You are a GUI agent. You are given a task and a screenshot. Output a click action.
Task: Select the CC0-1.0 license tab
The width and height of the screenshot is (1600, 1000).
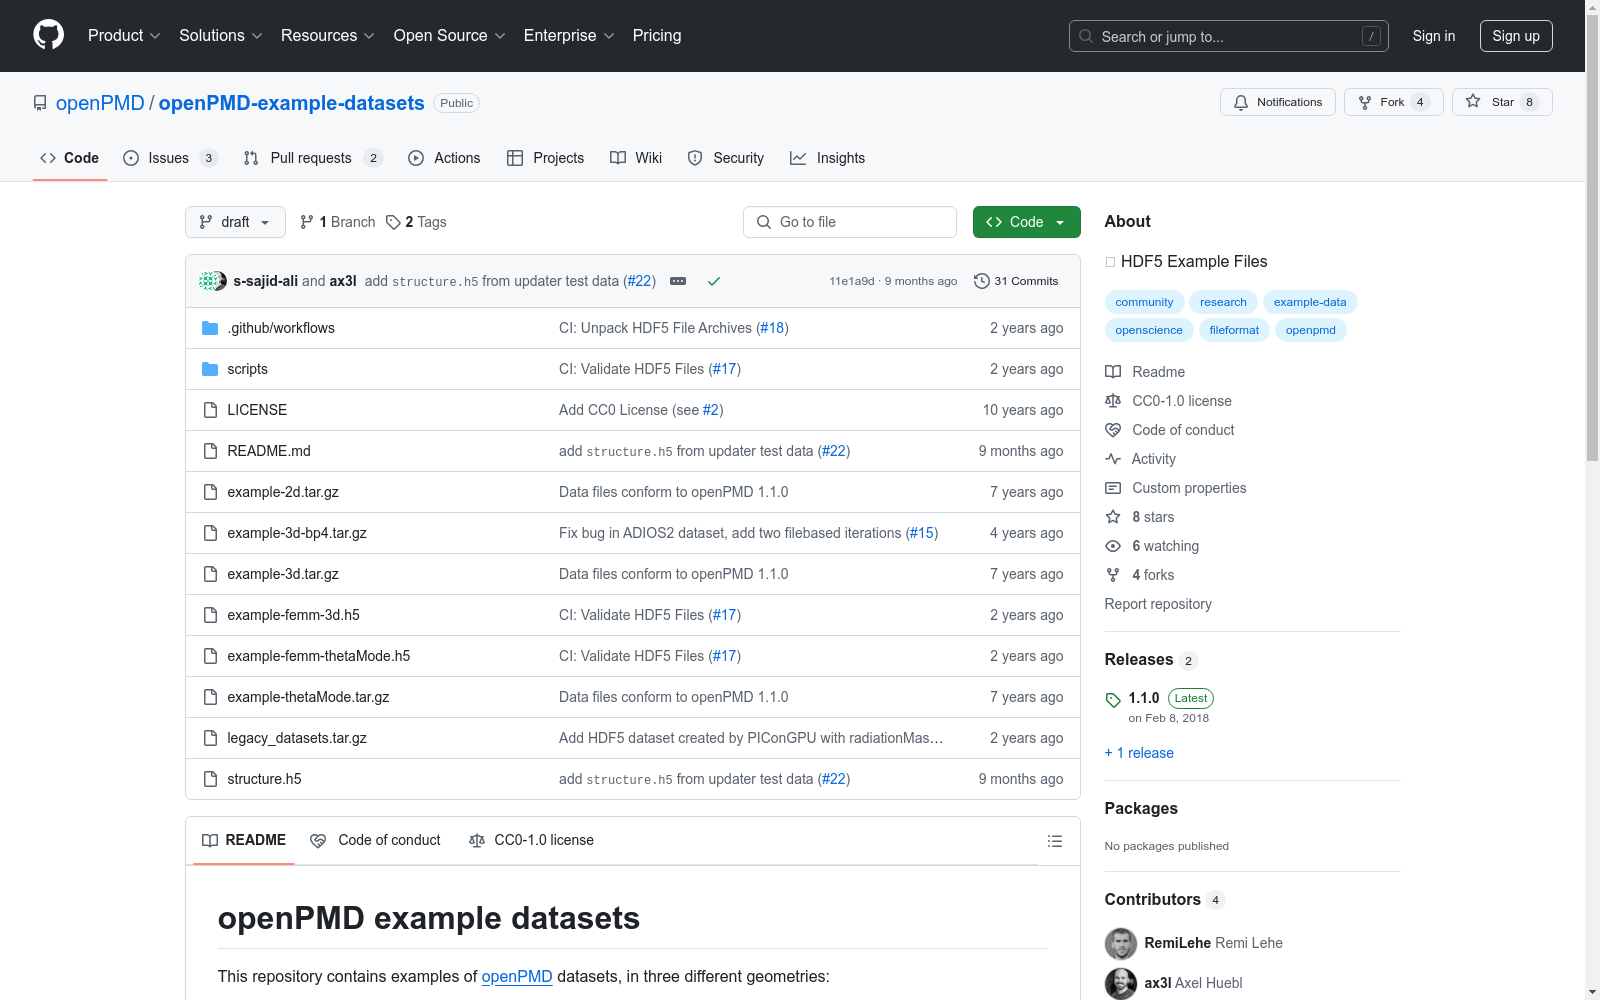coord(531,840)
